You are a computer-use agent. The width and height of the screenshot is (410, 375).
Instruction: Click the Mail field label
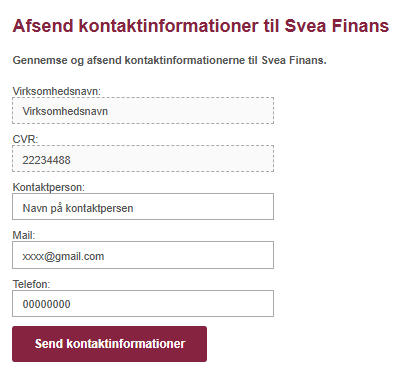pos(24,235)
